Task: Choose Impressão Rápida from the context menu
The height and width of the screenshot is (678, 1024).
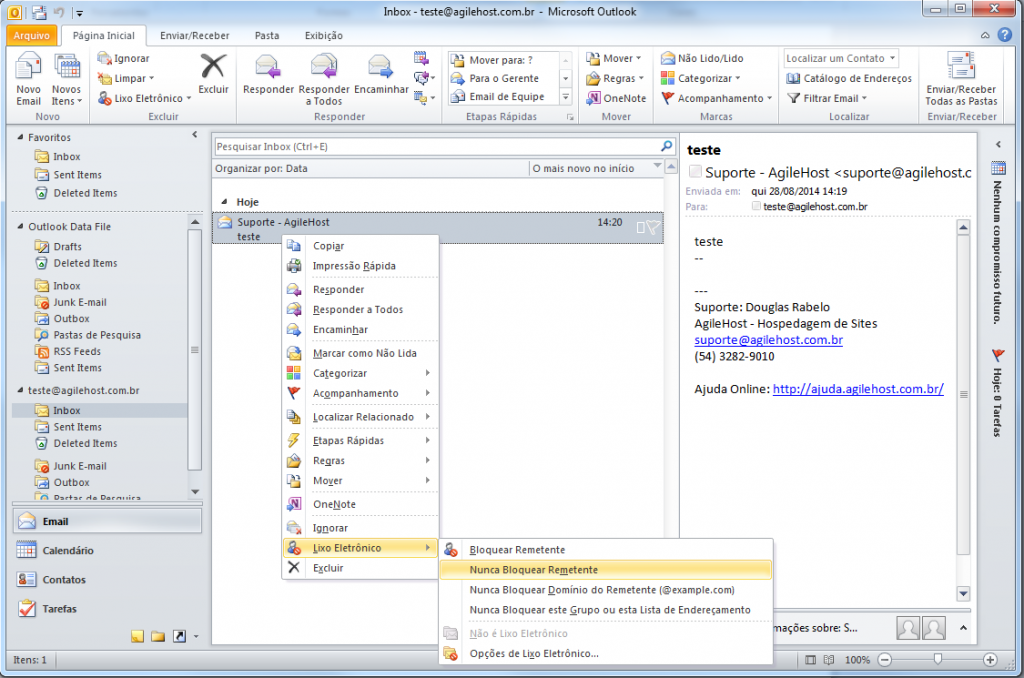Action: coord(360,266)
